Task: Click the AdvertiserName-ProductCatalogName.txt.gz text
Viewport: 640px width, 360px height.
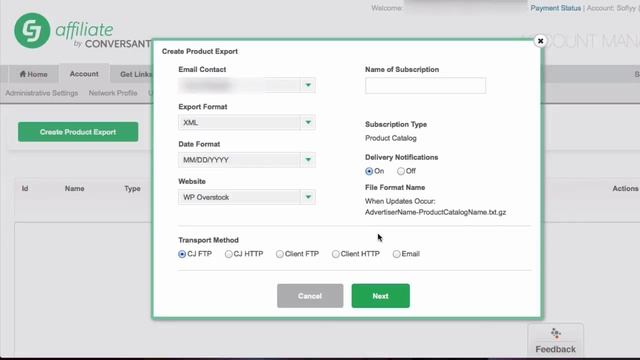Action: [436, 212]
